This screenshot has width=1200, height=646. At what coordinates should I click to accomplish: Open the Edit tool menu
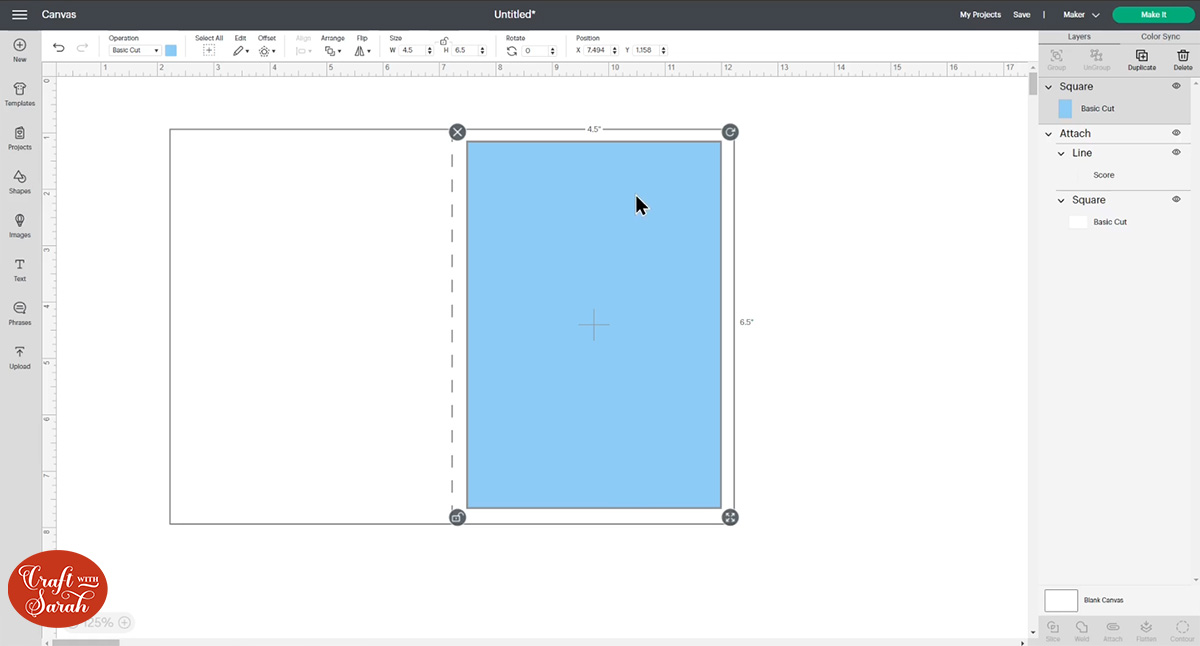tap(241, 50)
